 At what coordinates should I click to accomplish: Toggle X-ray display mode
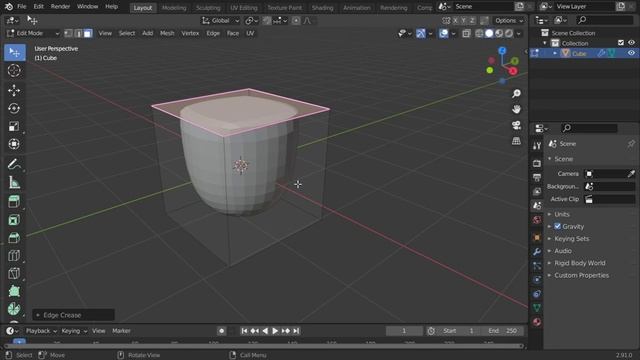pos(466,33)
